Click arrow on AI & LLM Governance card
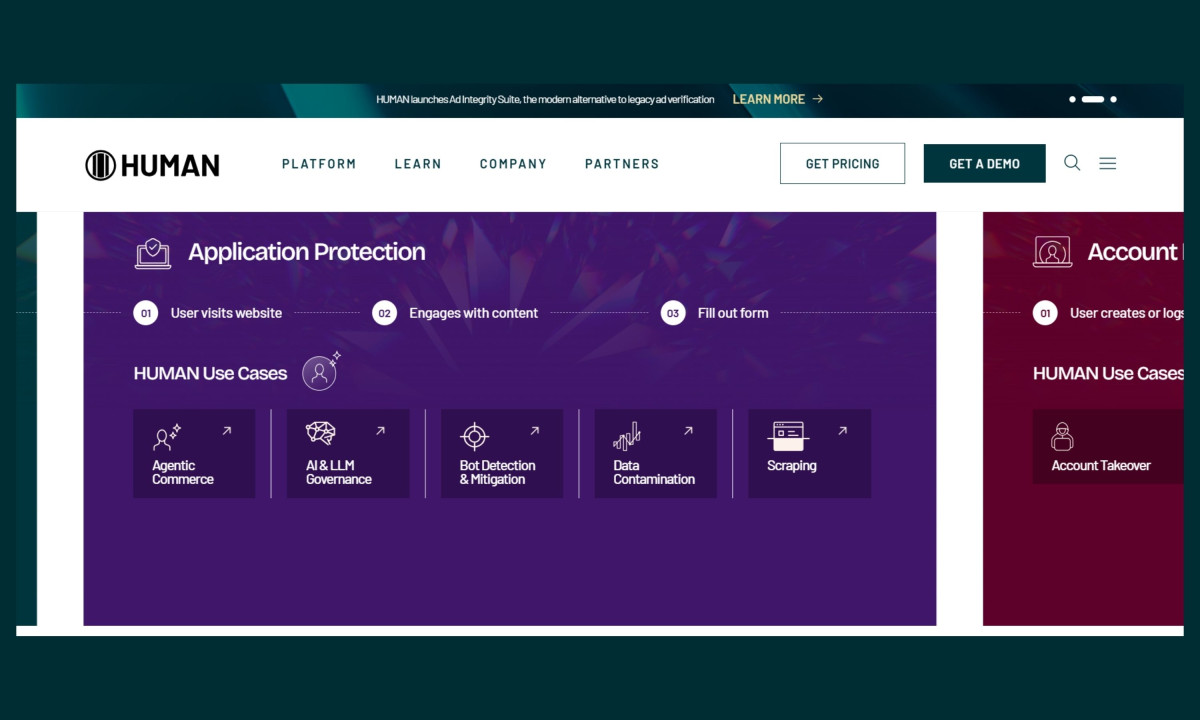This screenshot has height=720, width=1200. (x=380, y=431)
